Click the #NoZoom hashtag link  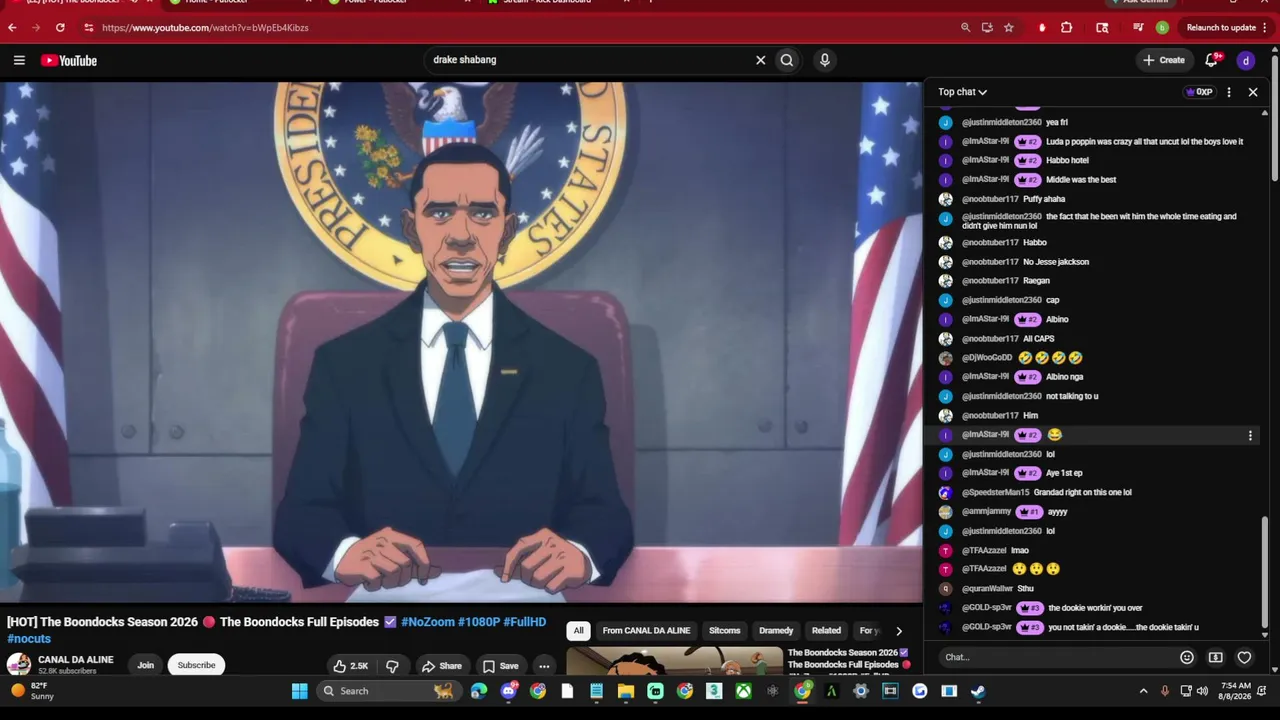(428, 622)
